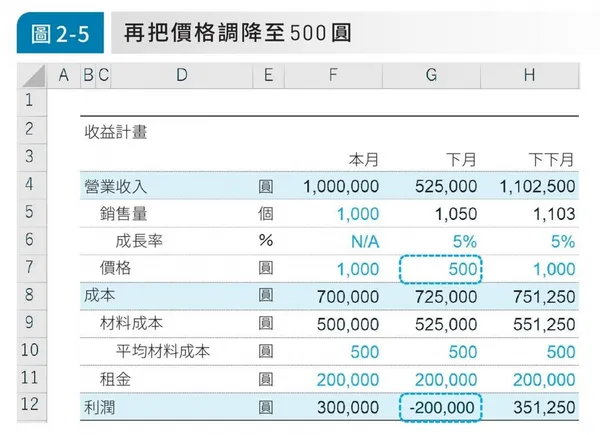
Task: Select revenue cell 1,102,500
Action: coord(537,187)
